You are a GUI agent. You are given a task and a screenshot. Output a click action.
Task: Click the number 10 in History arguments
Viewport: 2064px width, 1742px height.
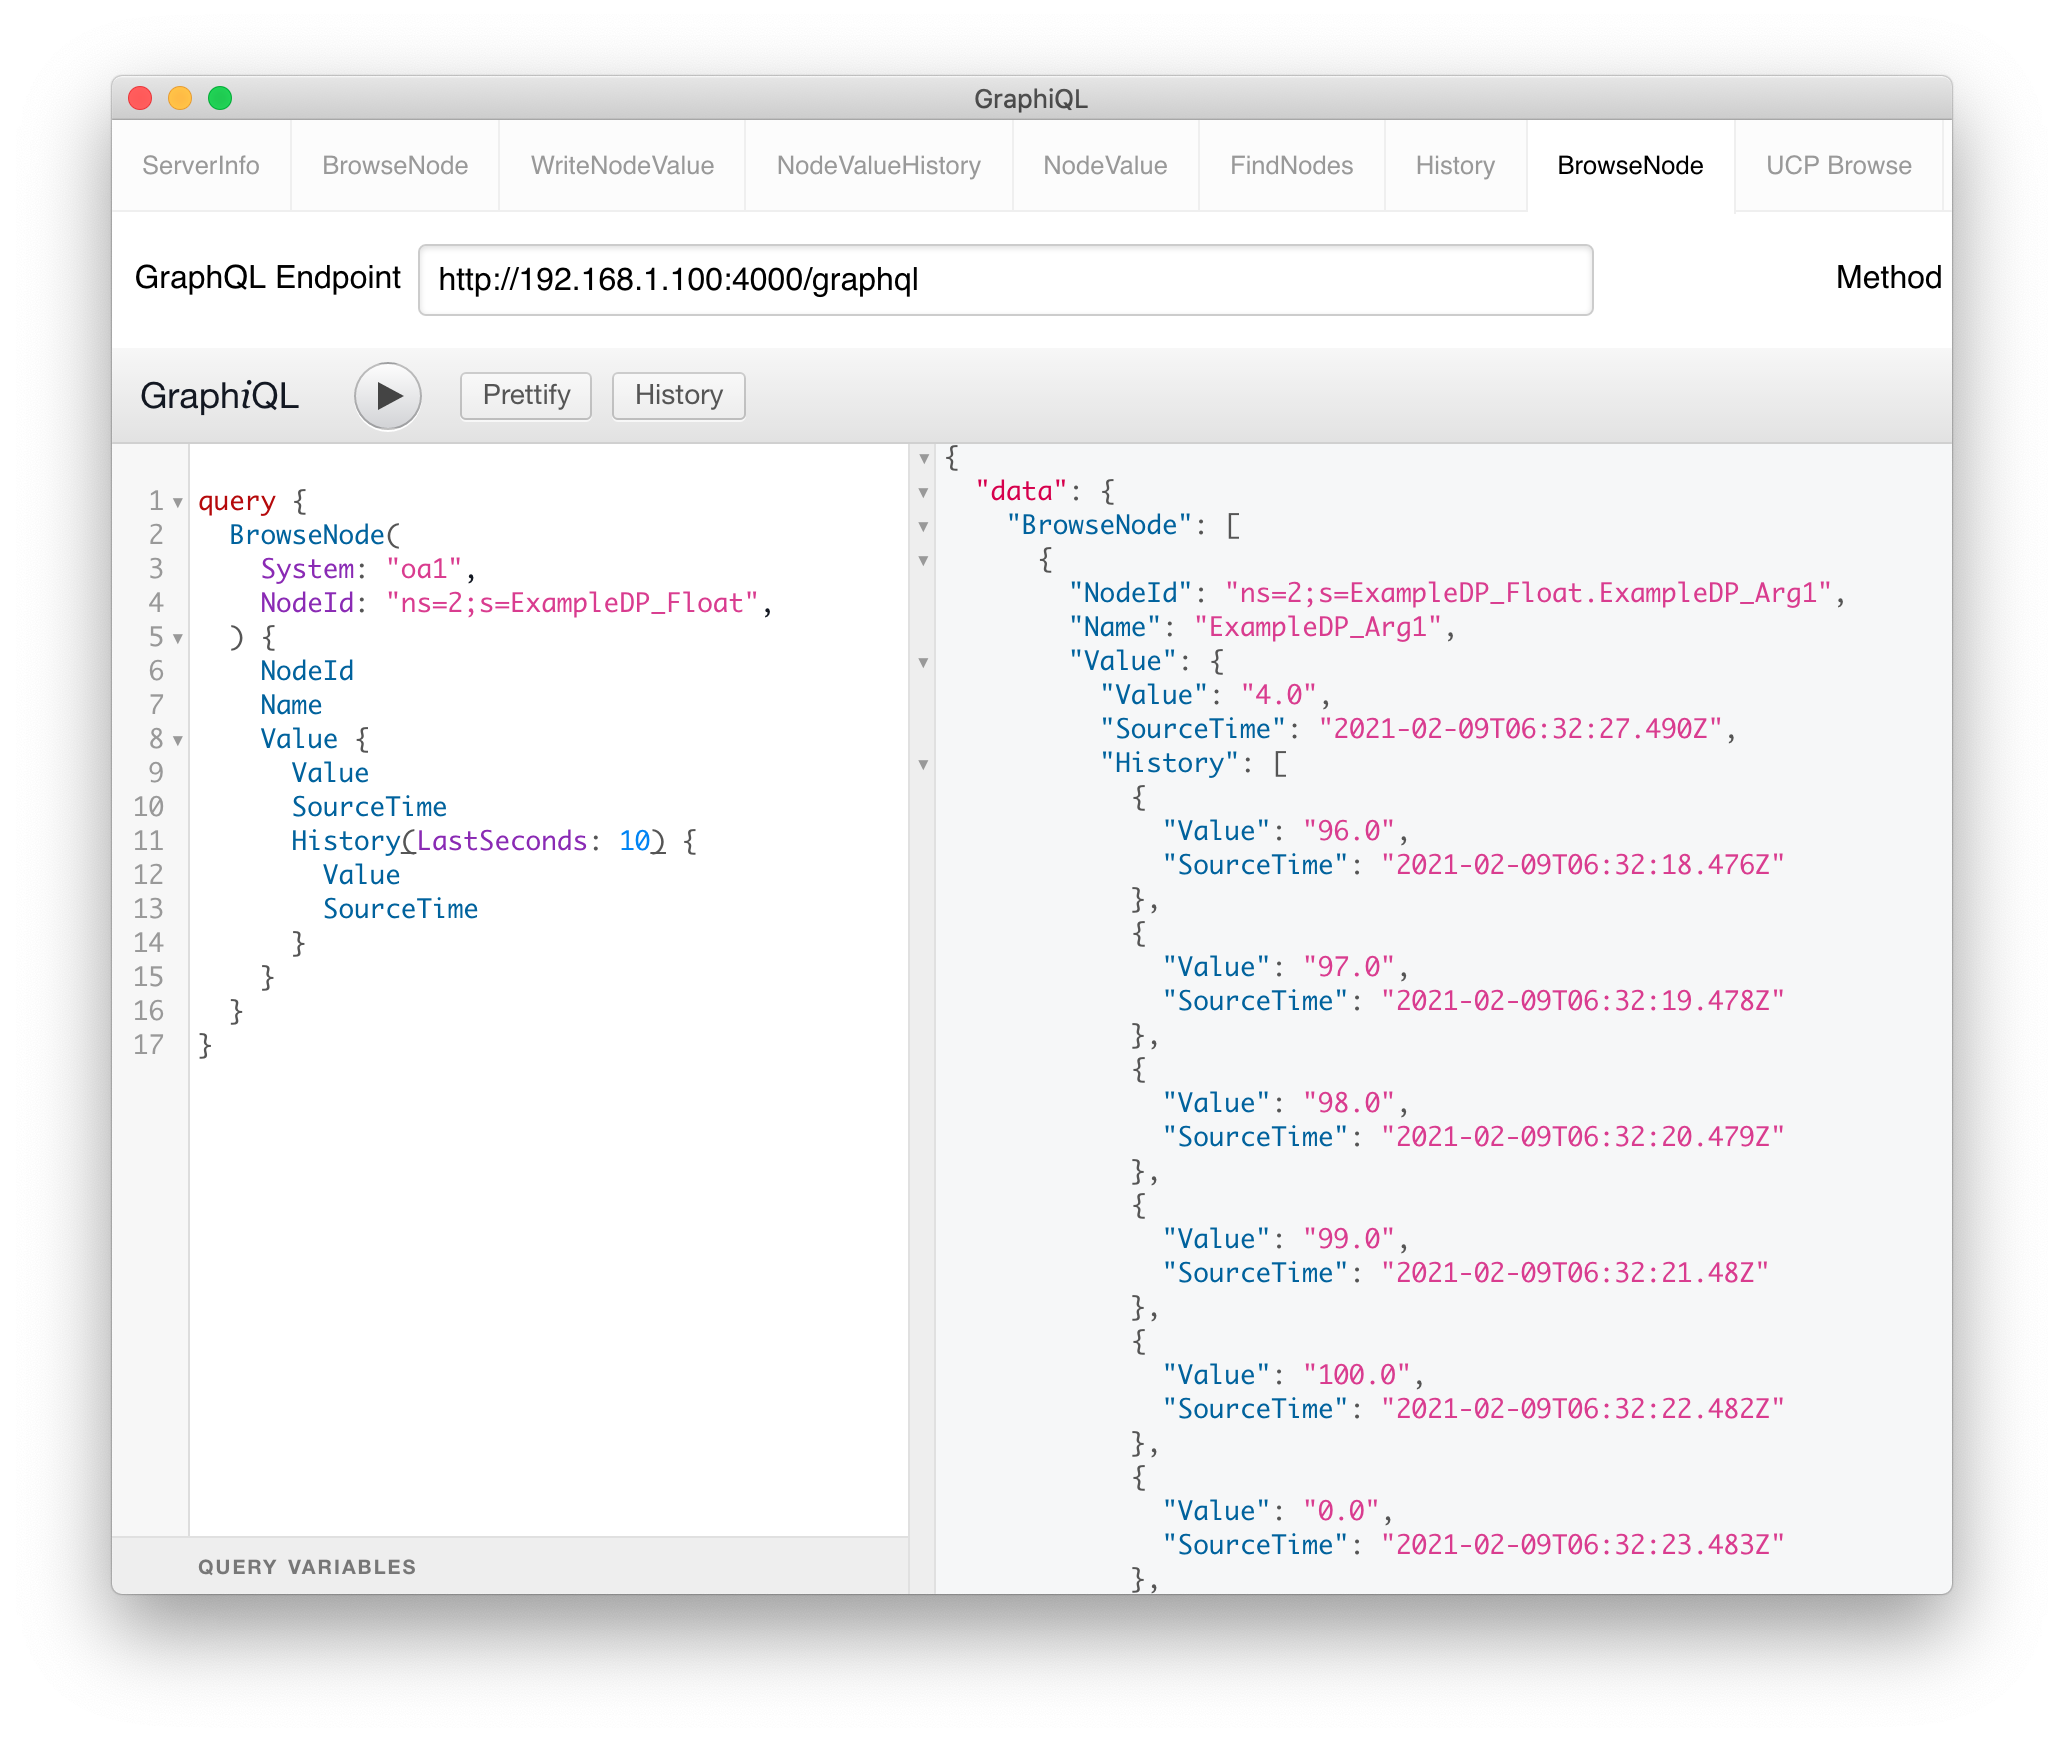coord(634,841)
